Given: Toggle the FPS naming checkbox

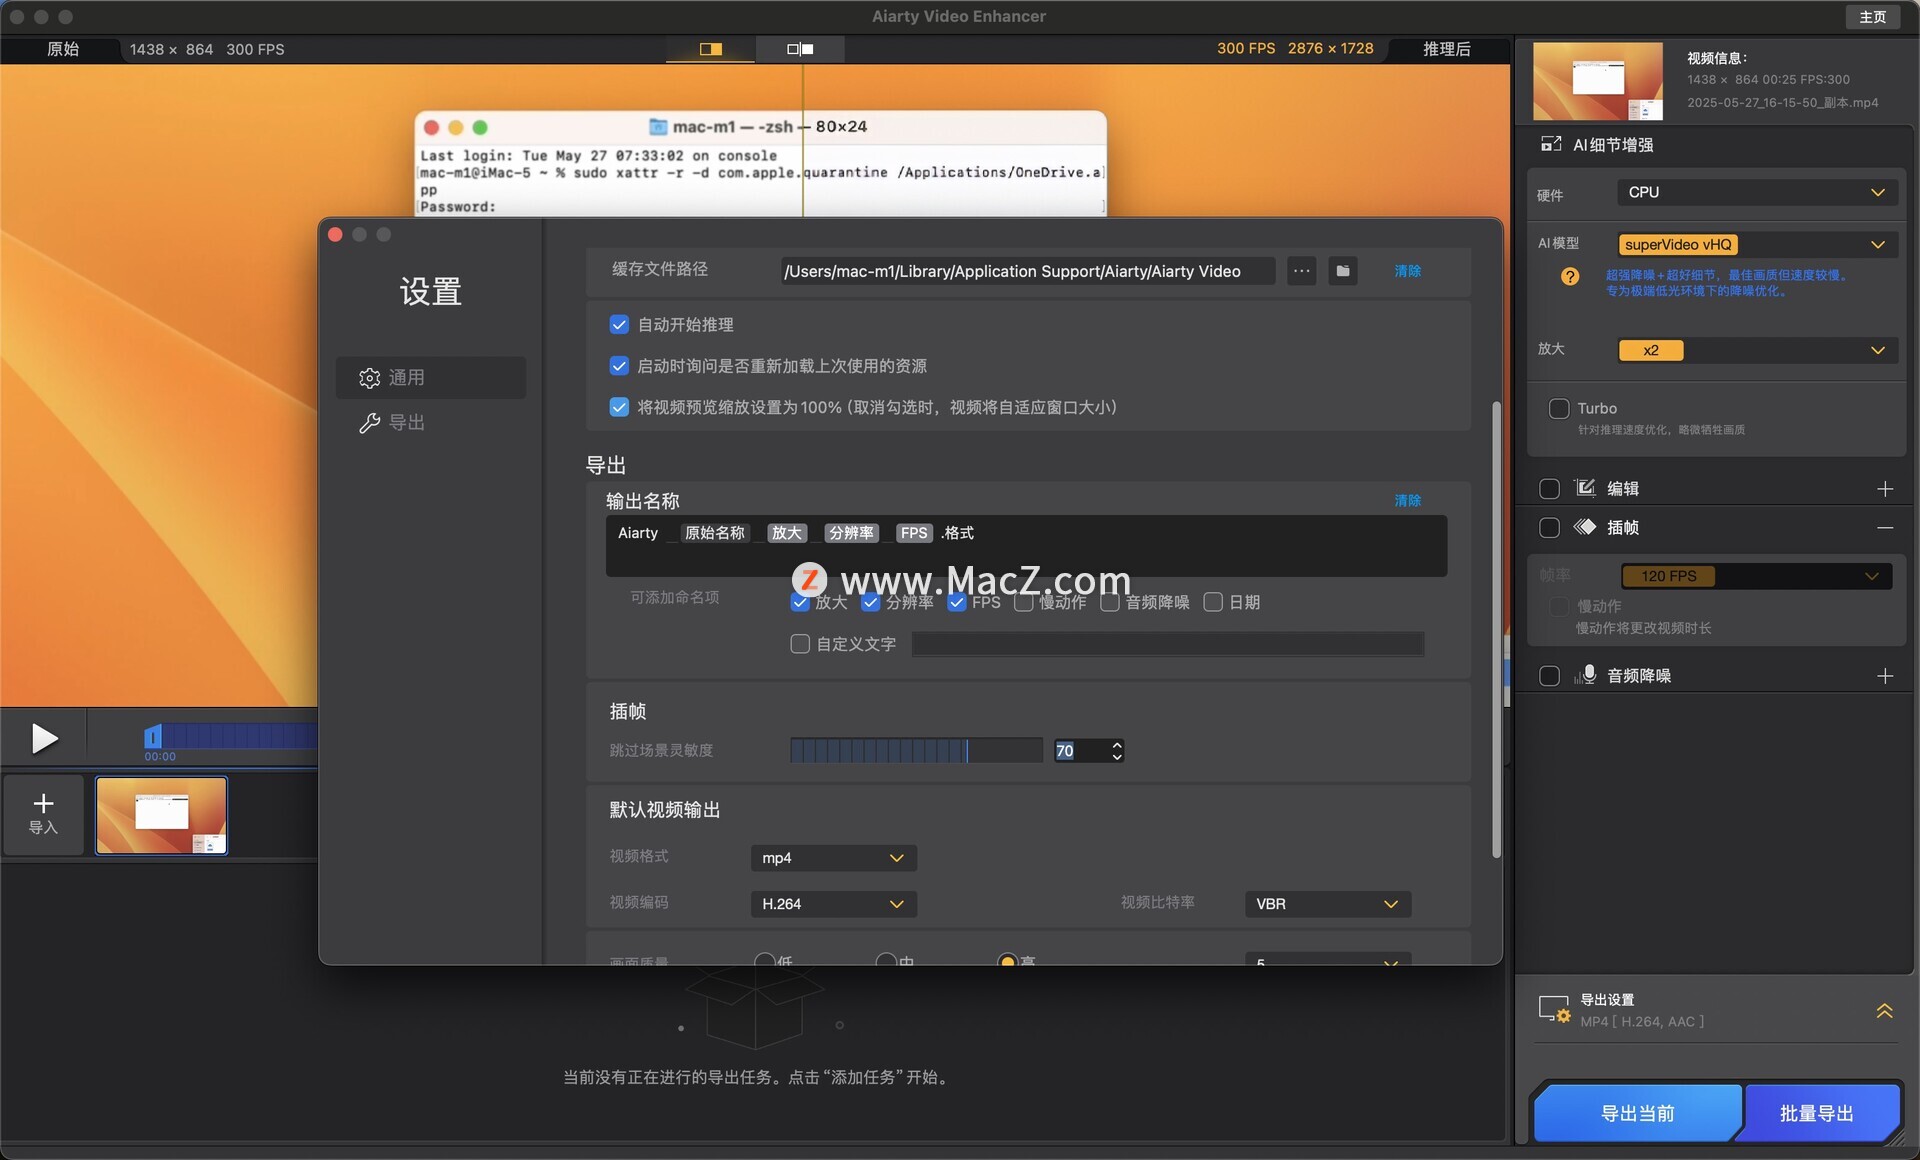Looking at the screenshot, I should (957, 602).
